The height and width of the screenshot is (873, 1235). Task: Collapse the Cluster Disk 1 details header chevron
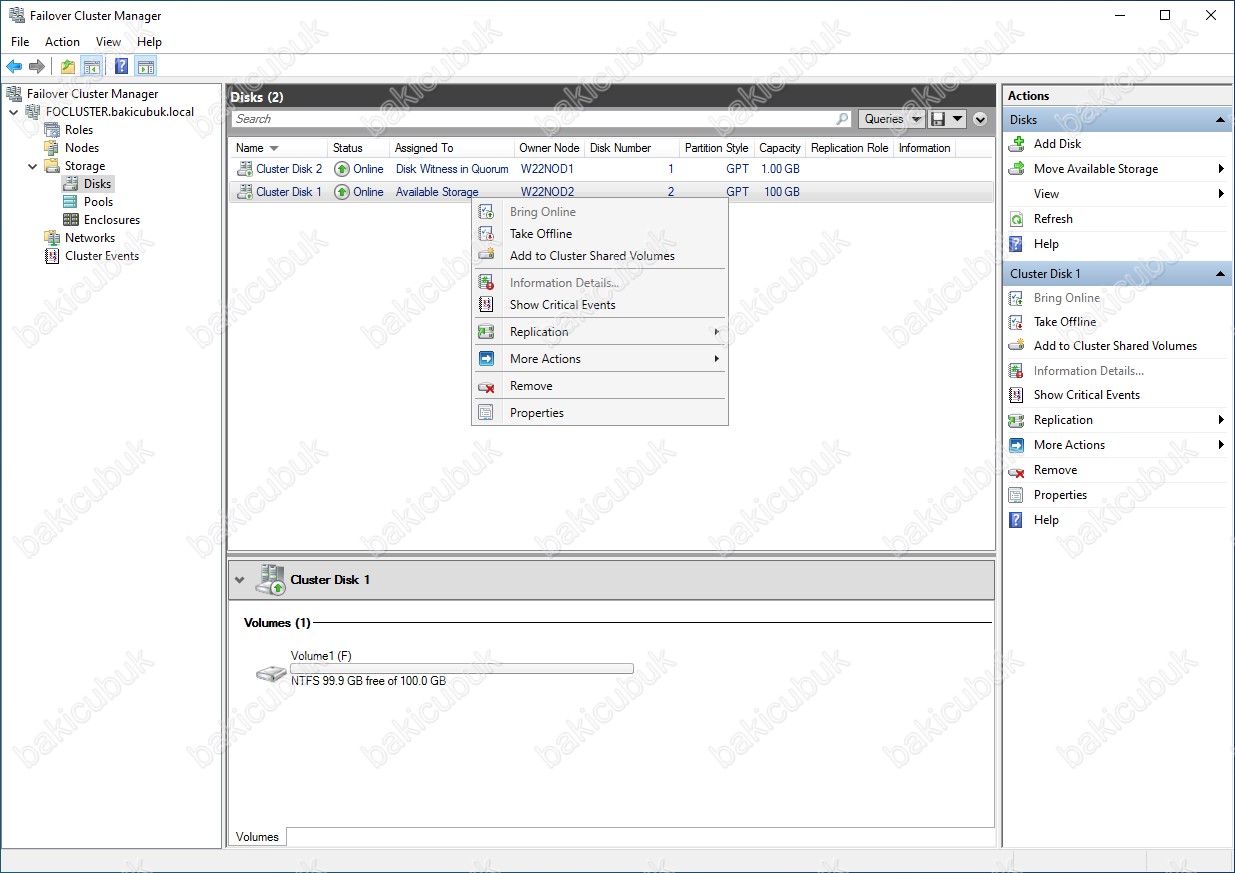point(239,580)
